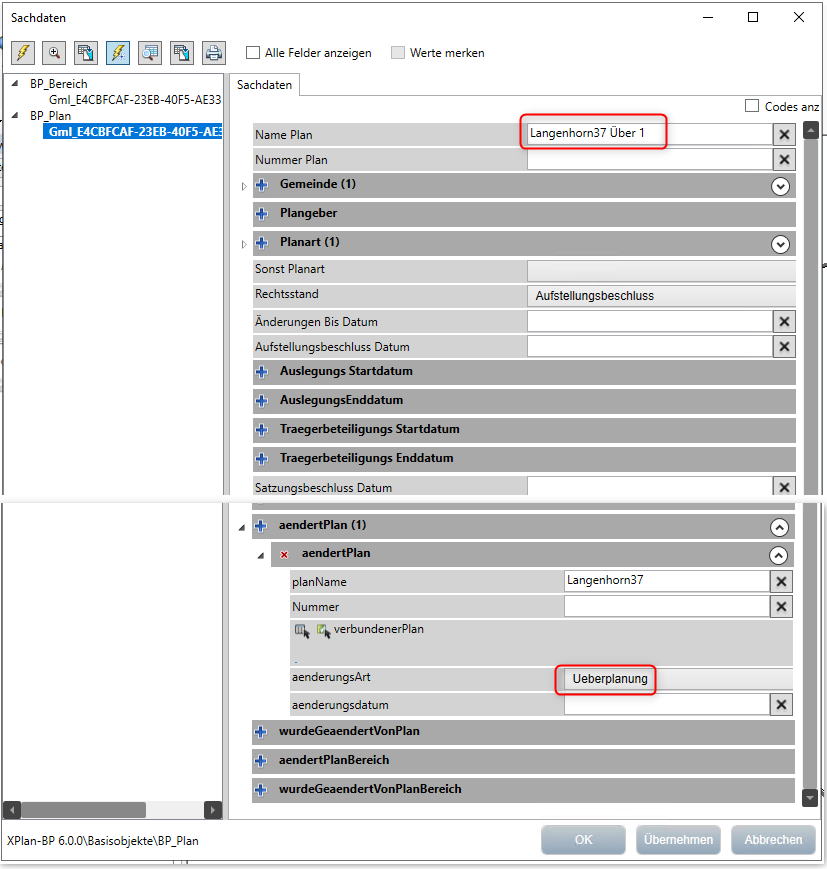Enable the Alle Felder anzeigen checkbox
This screenshot has height=869, width=827.
[253, 53]
